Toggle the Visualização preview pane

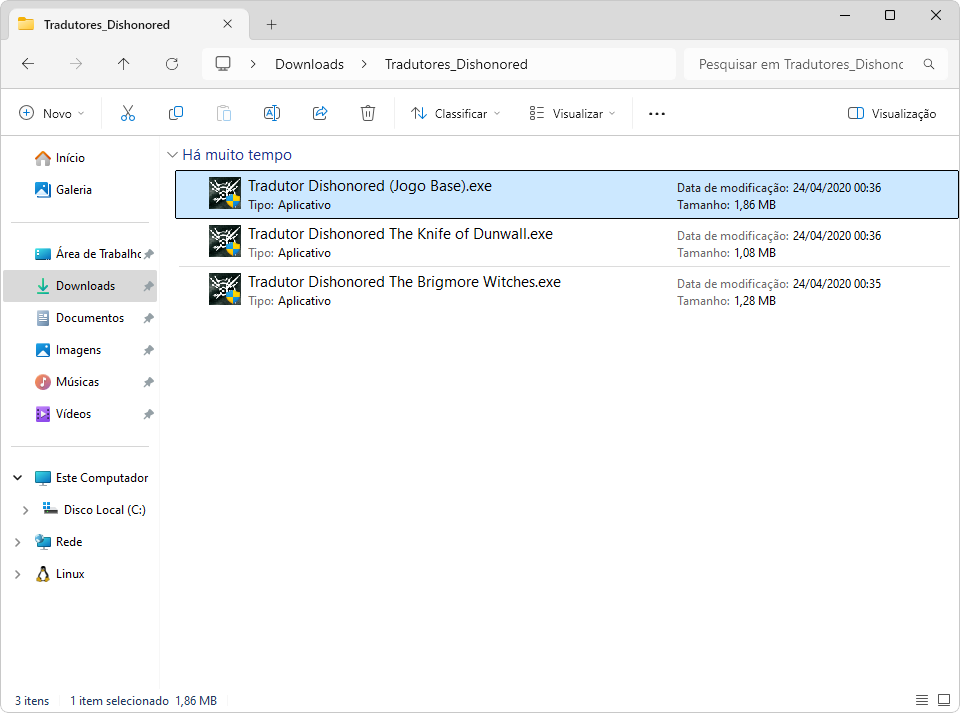[891, 113]
